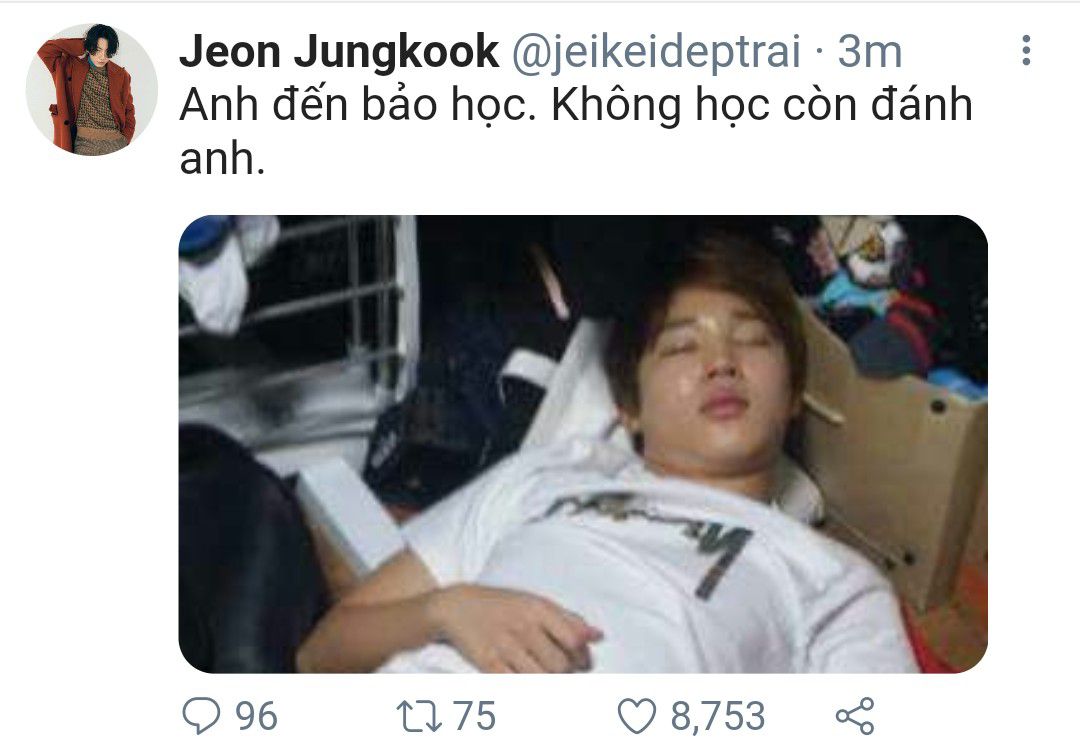Tap the share icon under the tweet
This screenshot has height=748, width=1080.
click(855, 716)
